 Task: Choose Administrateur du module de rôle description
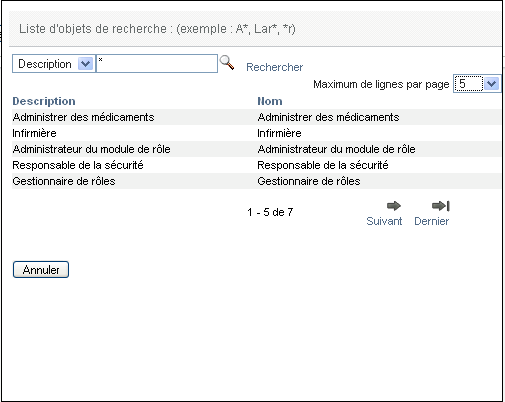point(91,149)
